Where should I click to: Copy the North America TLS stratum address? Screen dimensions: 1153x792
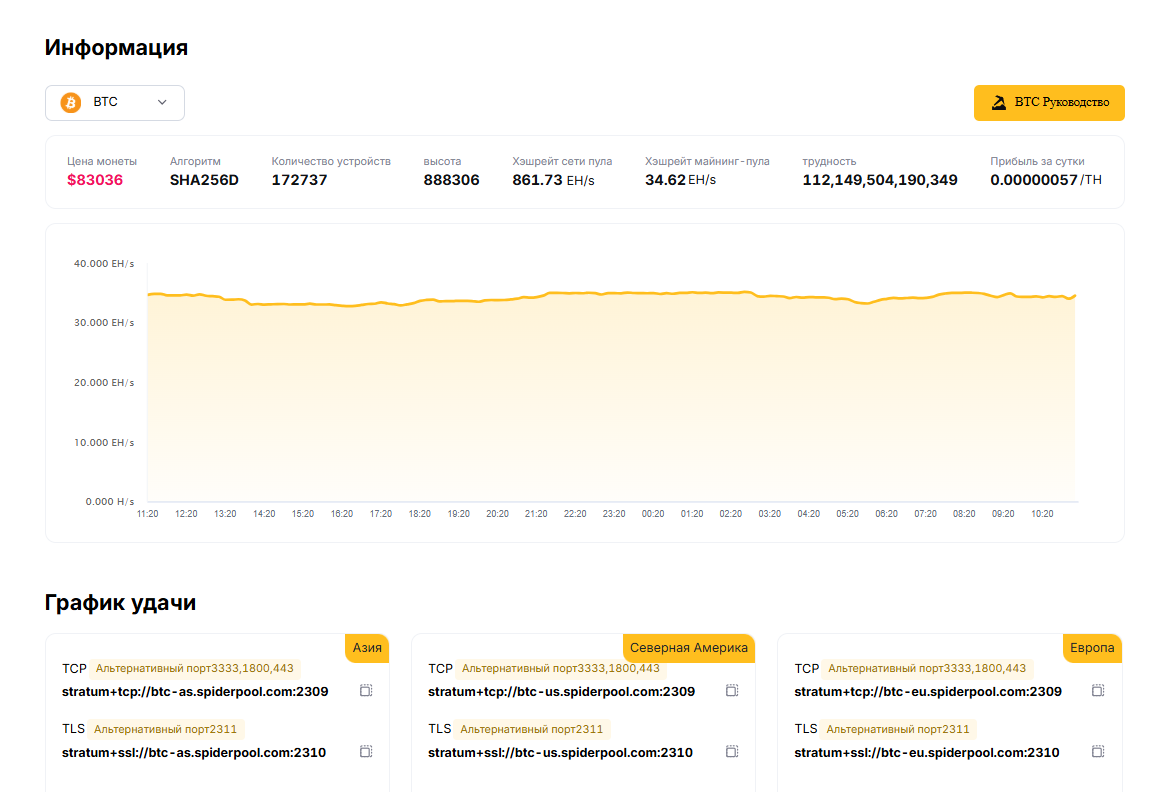tap(732, 751)
